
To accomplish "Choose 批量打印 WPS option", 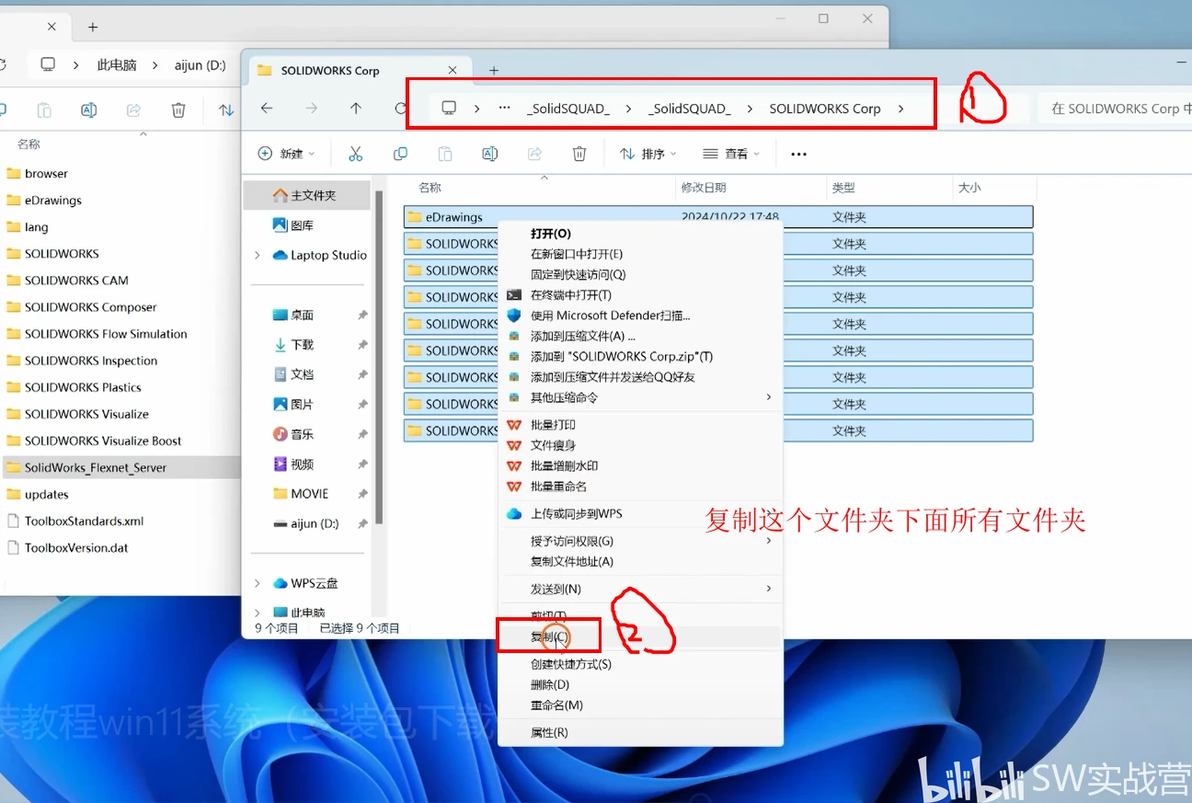I will pos(640,425).
